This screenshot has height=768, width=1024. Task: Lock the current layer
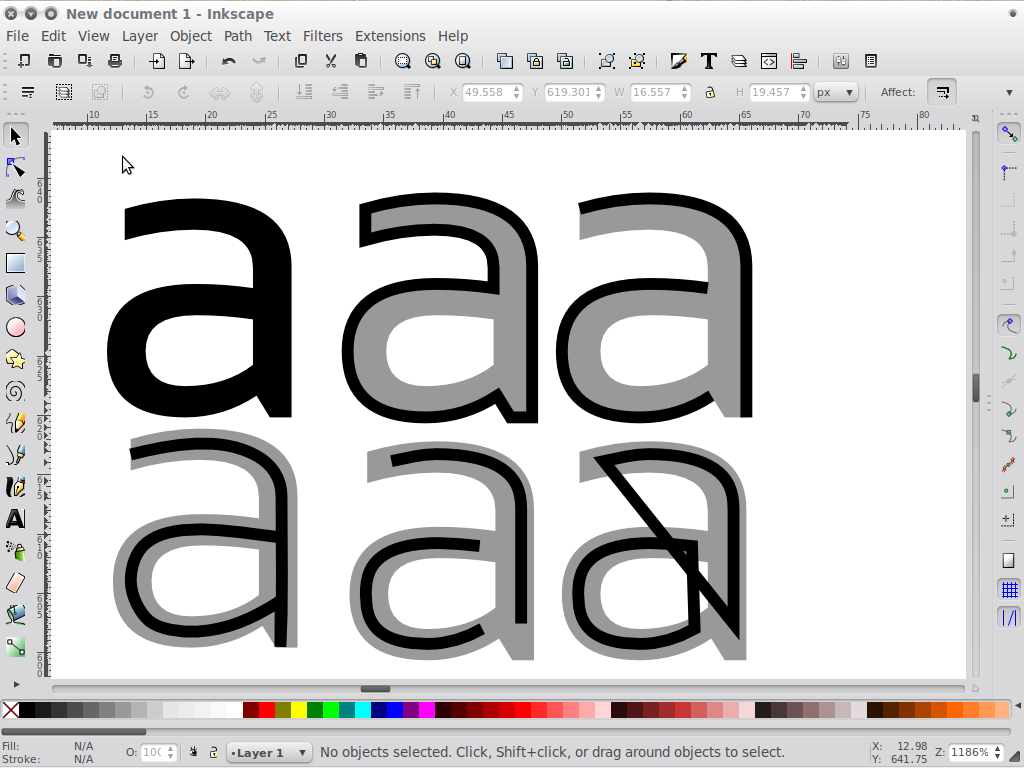coord(214,752)
